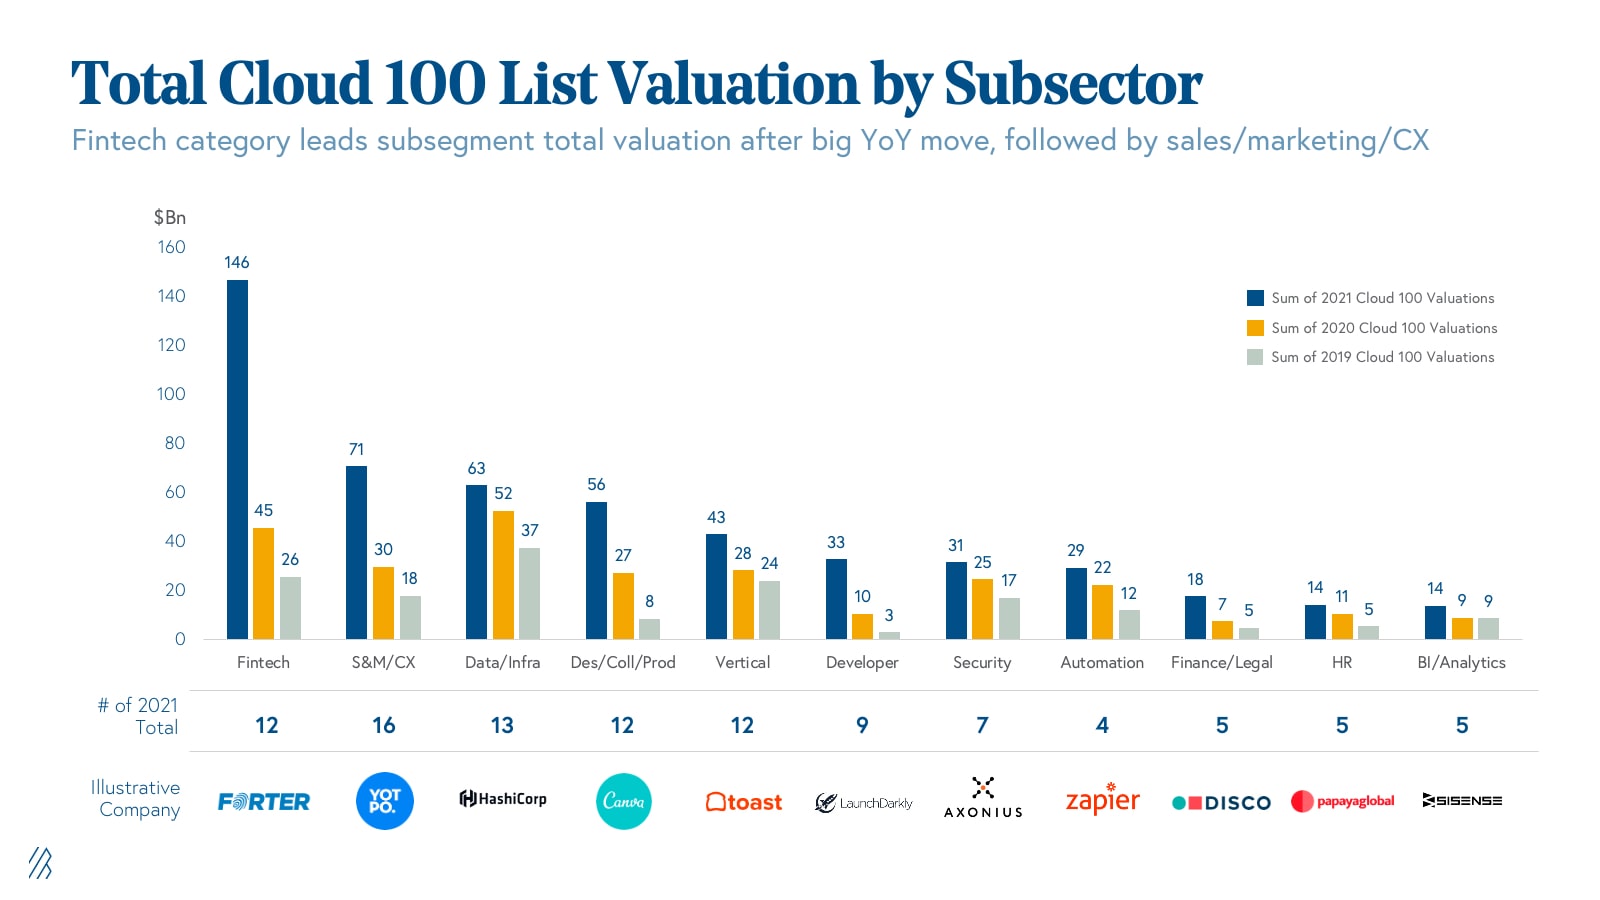The width and height of the screenshot is (1600, 900).
Task: Click the Papaya Global logo
Action: pyautogui.click(x=1342, y=801)
